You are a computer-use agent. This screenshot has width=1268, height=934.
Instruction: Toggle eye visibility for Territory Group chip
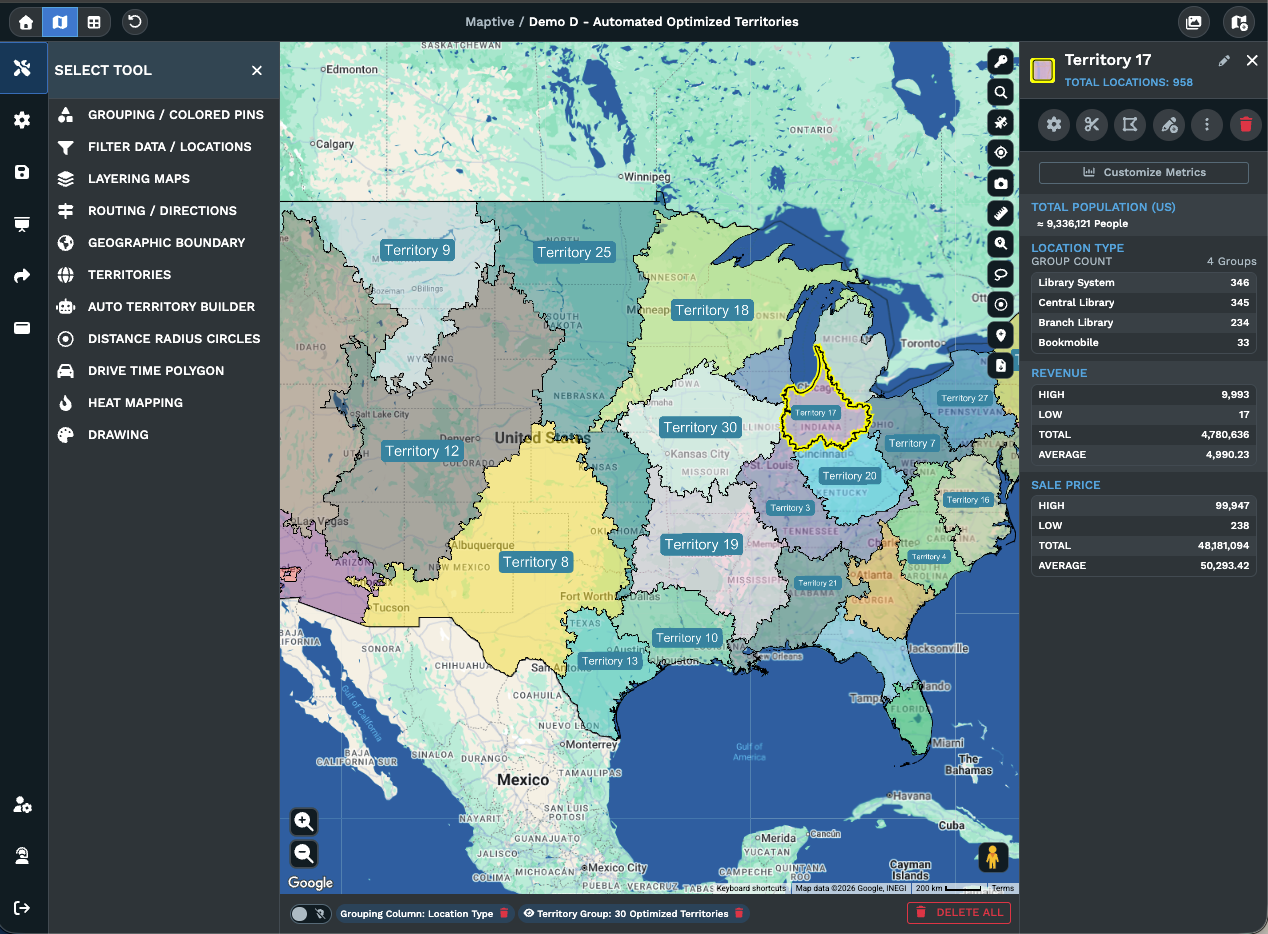pos(529,913)
